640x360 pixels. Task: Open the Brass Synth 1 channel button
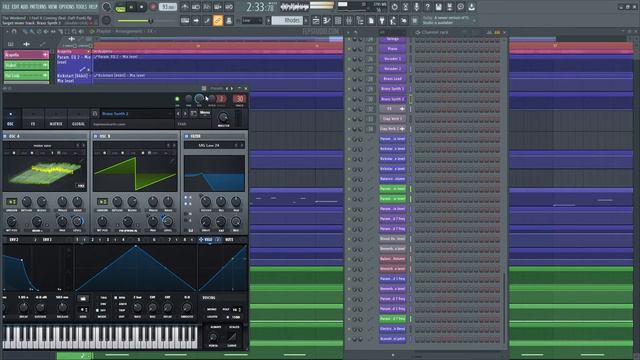392,89
